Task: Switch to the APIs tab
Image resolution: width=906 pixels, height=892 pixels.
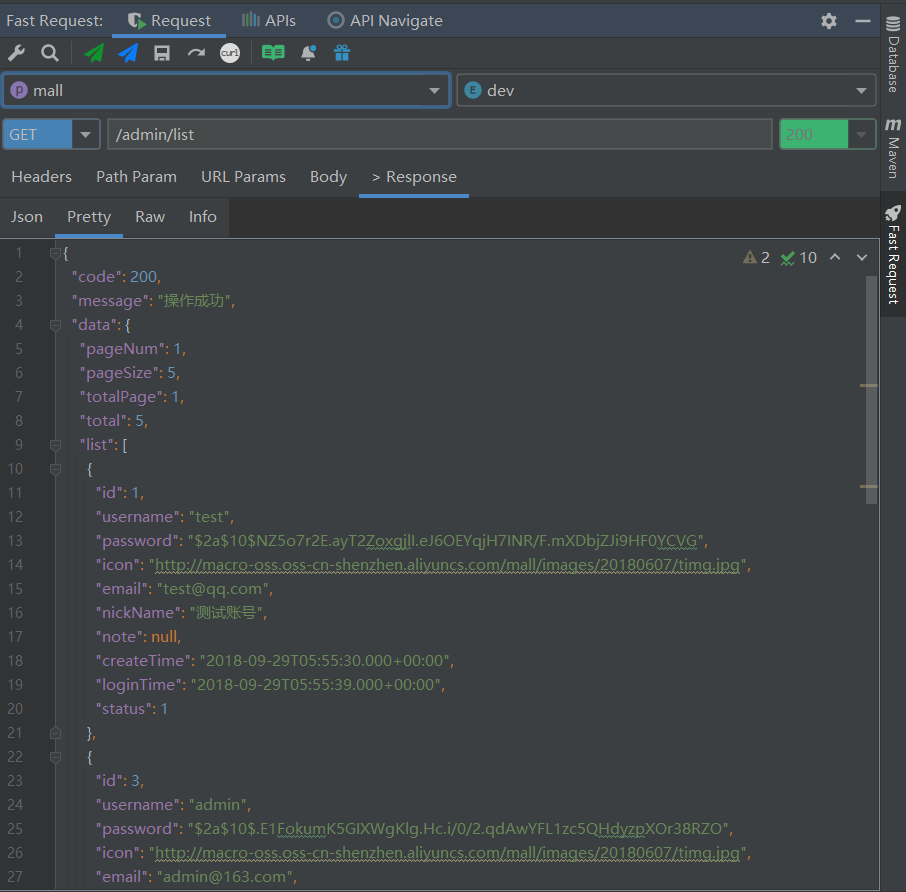Action: pyautogui.click(x=268, y=21)
